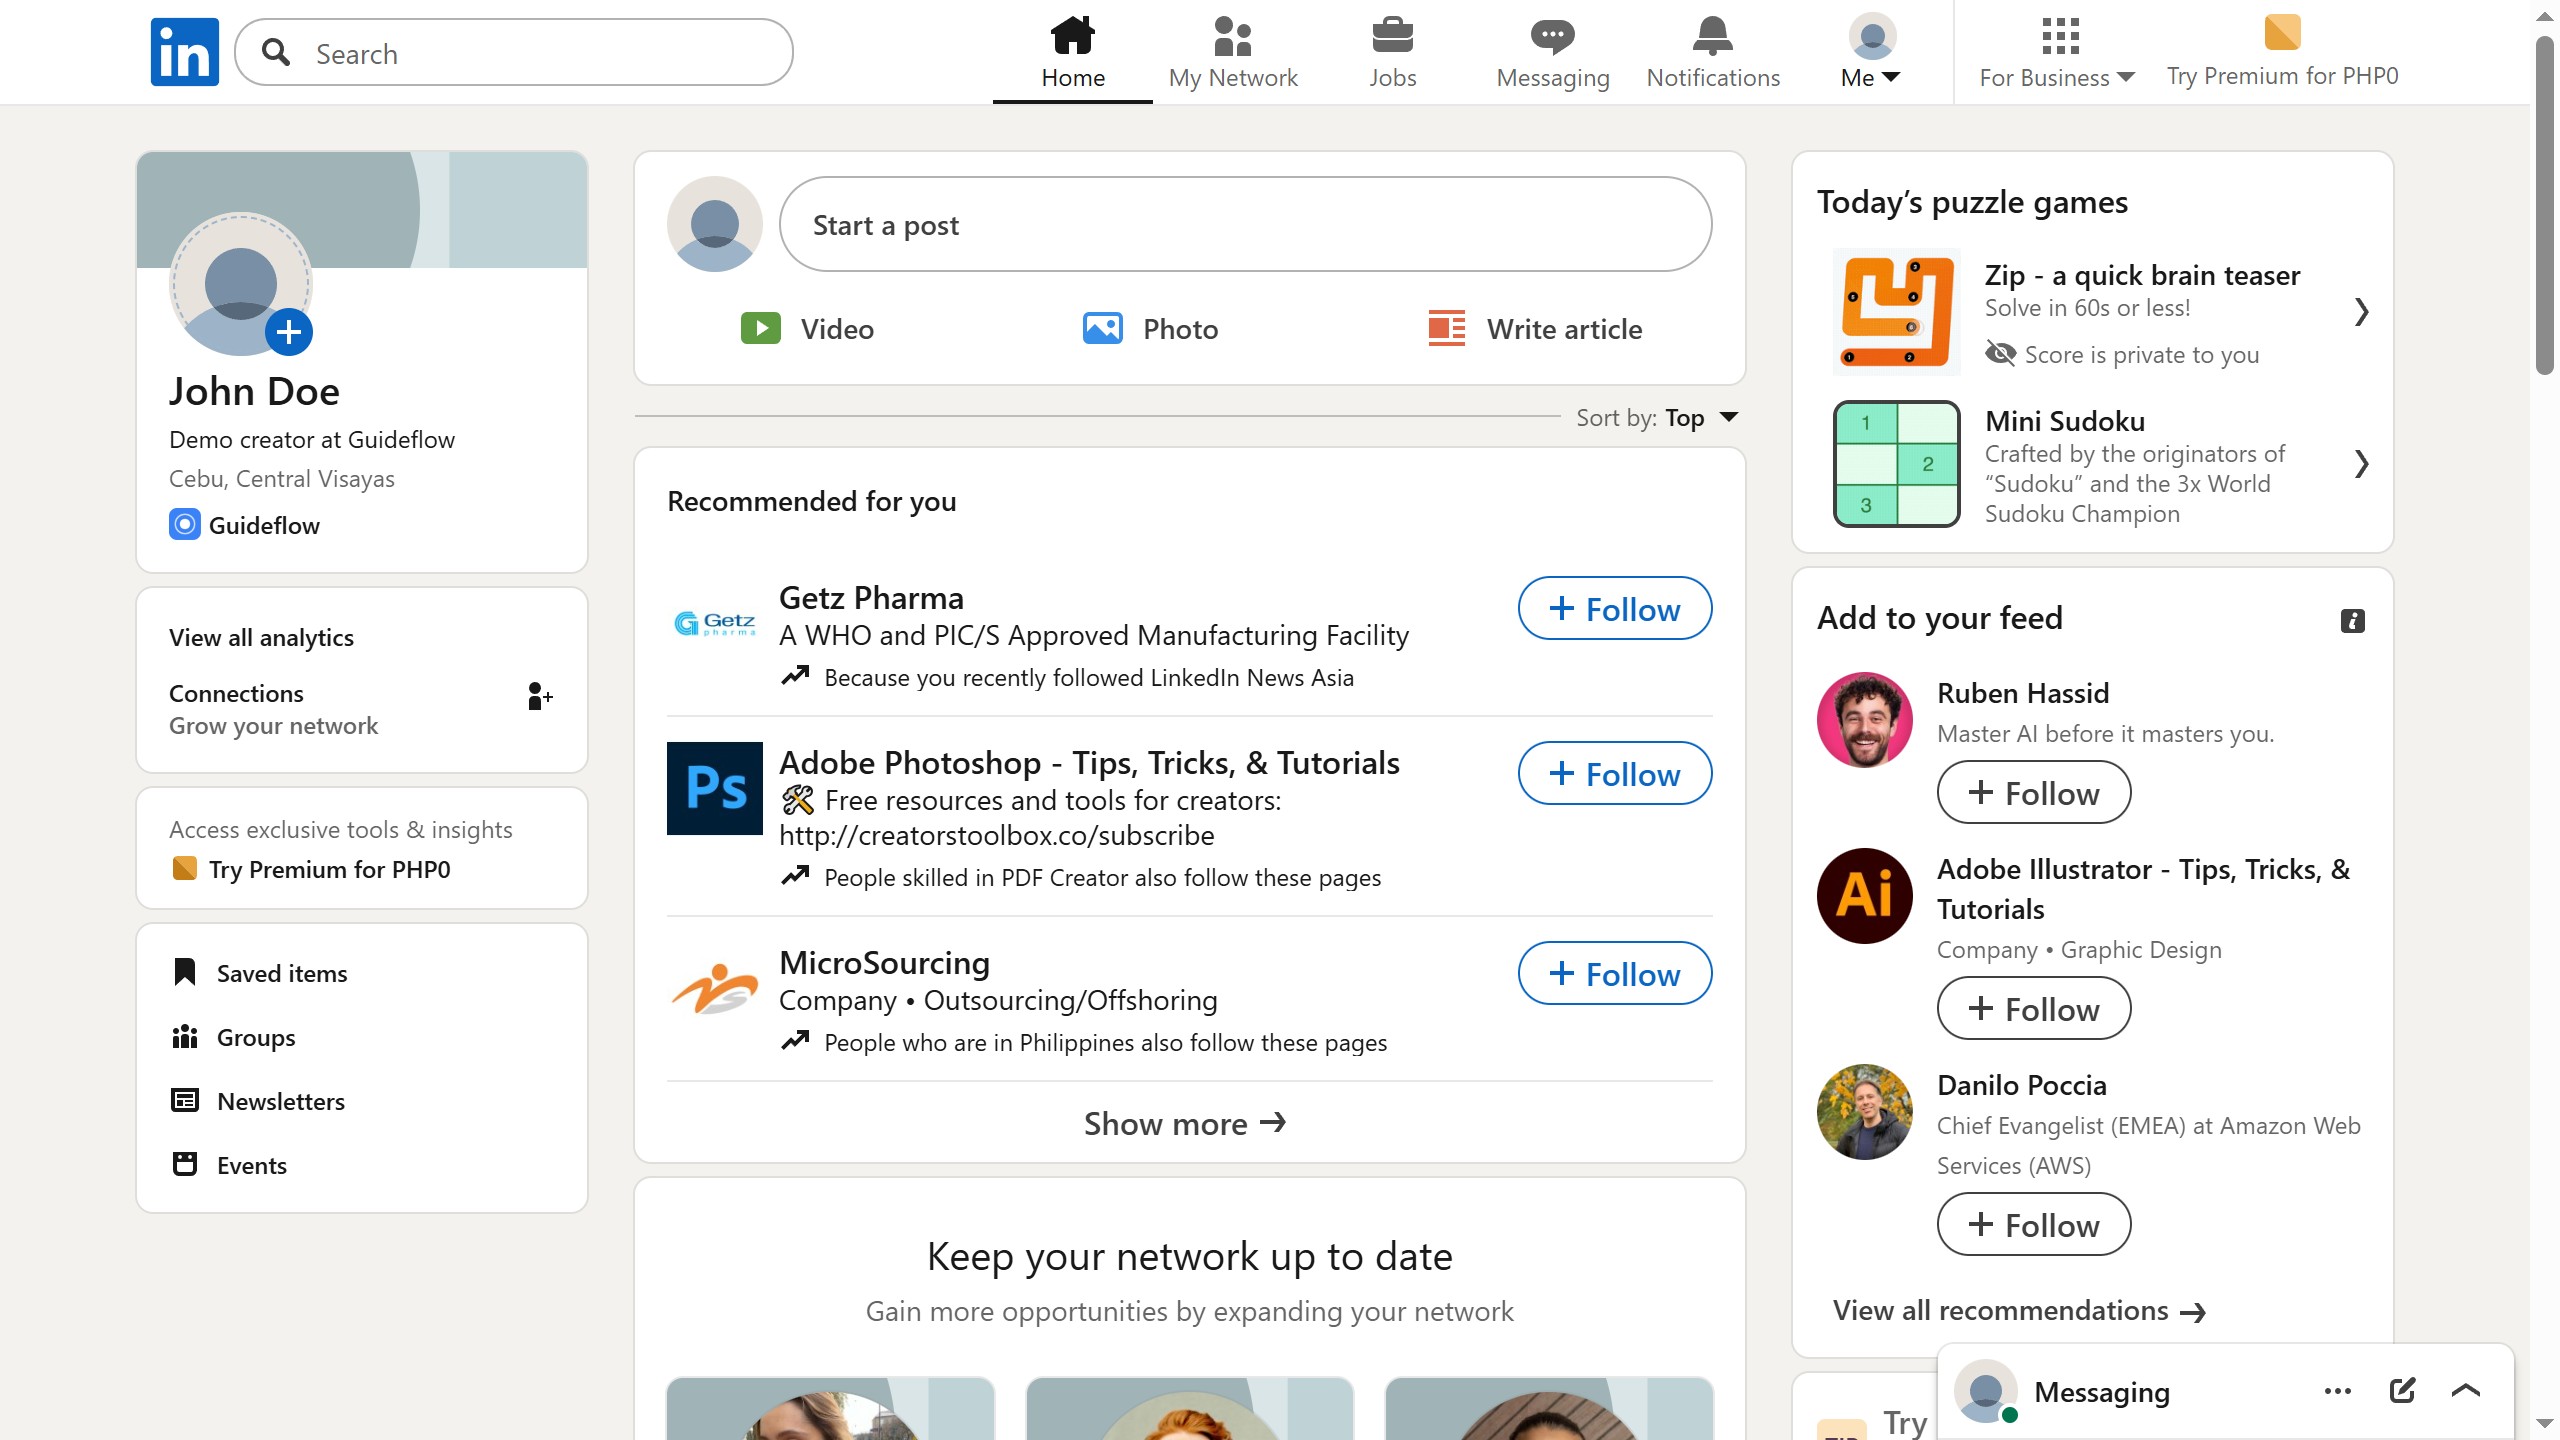Click the Video post icon
Viewport: 2560px width, 1440px height.
pyautogui.click(x=761, y=329)
